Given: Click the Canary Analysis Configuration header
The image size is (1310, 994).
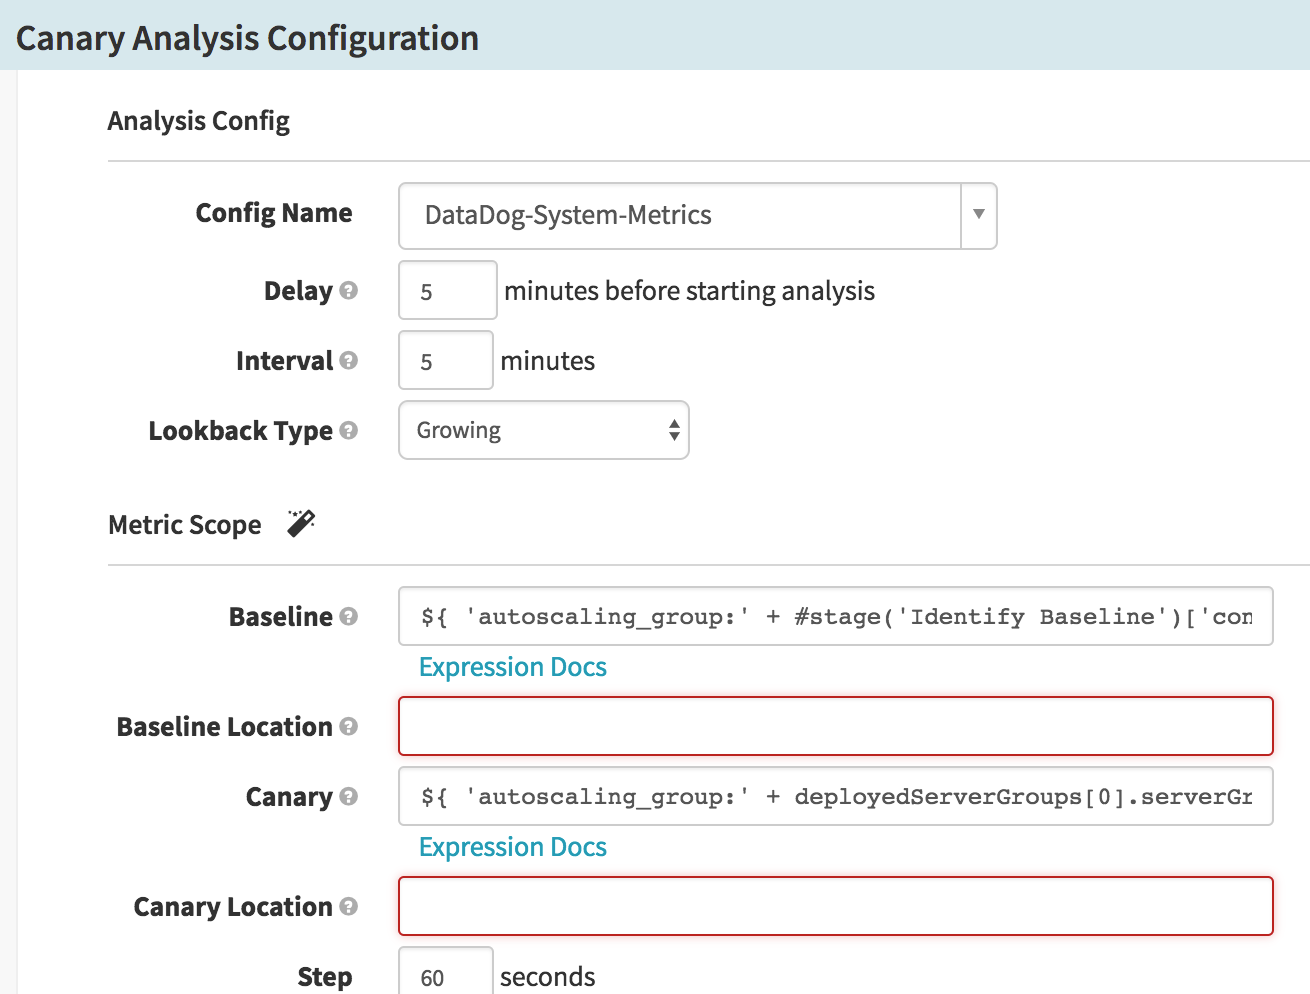Looking at the screenshot, I should pyautogui.click(x=247, y=38).
